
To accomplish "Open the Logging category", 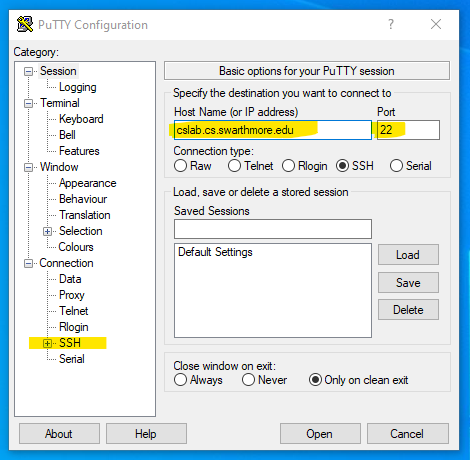I will pos(78,87).
